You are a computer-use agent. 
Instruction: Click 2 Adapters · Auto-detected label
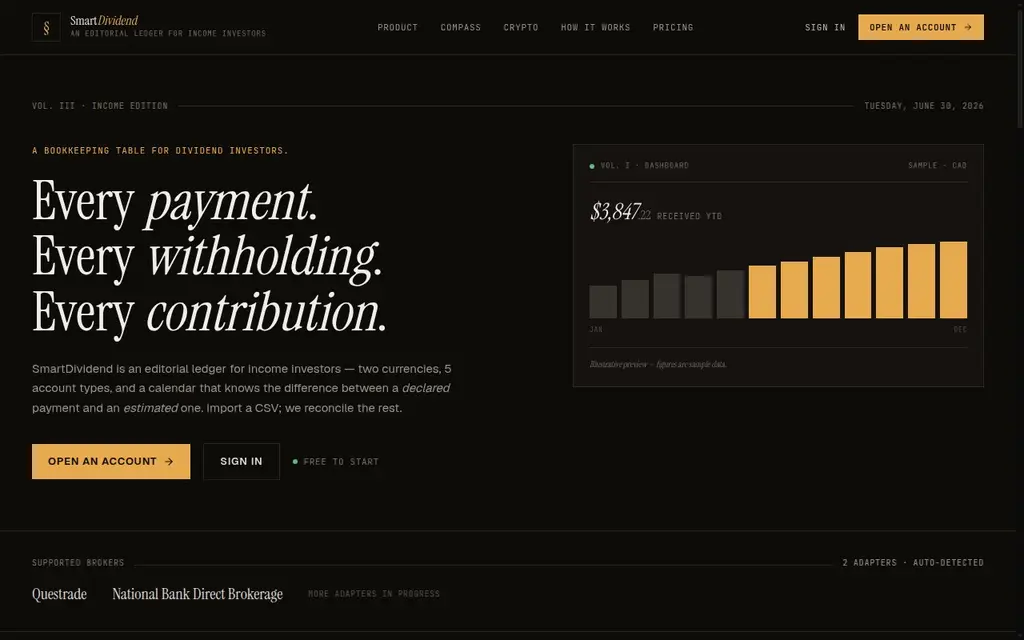pos(913,562)
